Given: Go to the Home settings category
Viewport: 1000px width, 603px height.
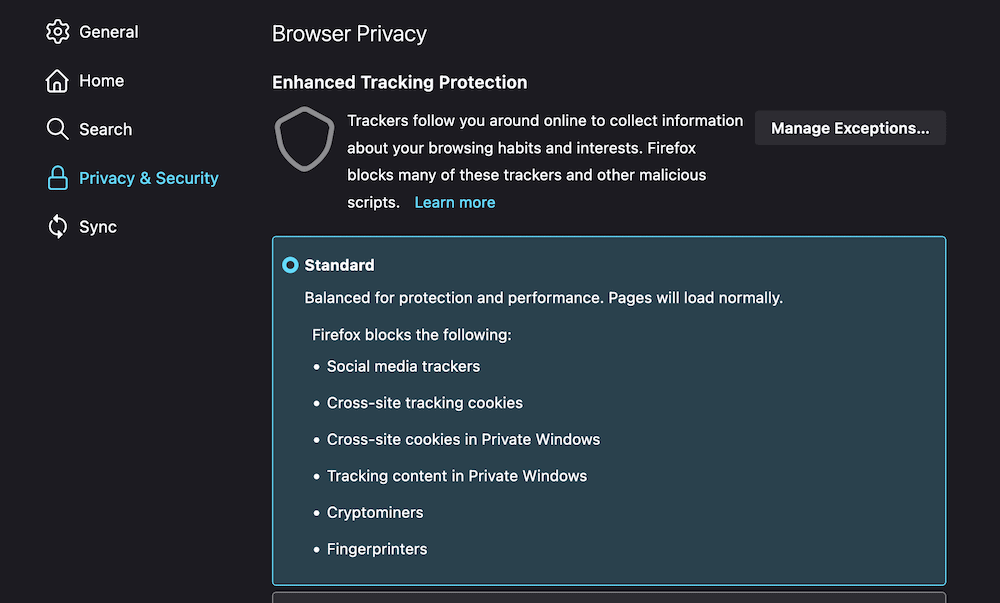Looking at the screenshot, I should pos(101,81).
